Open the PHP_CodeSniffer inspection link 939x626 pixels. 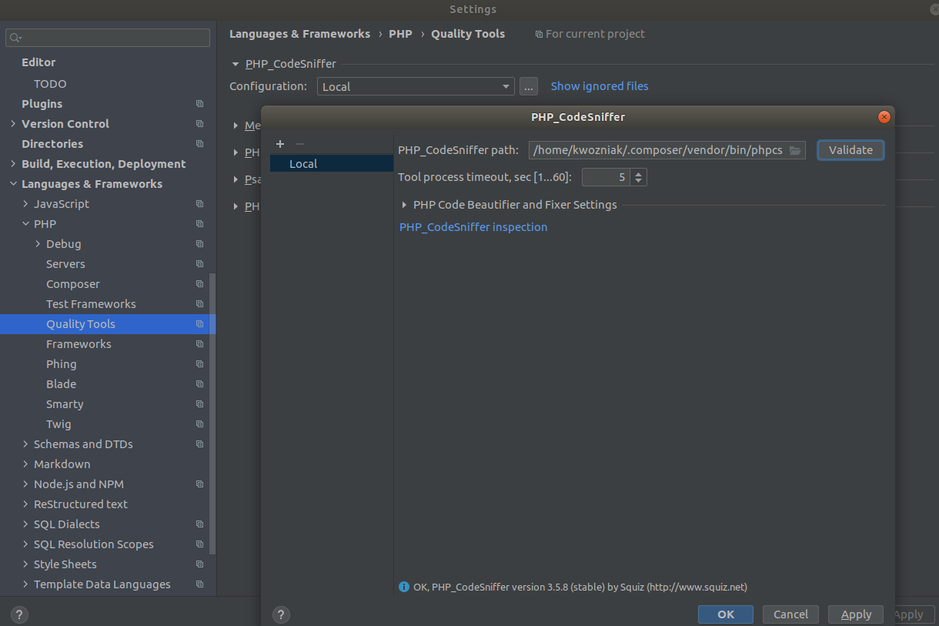click(x=472, y=227)
